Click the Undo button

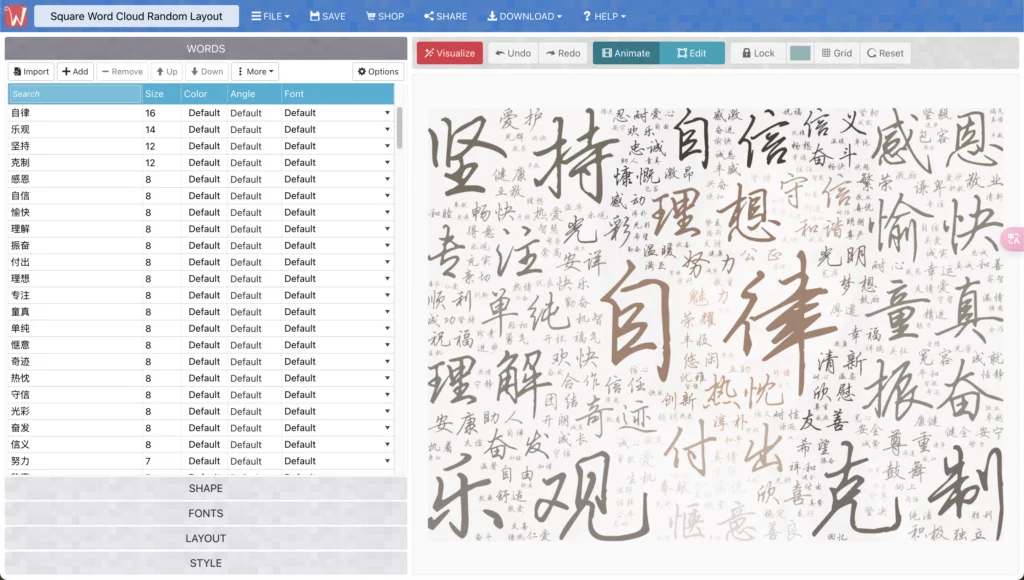click(x=513, y=53)
